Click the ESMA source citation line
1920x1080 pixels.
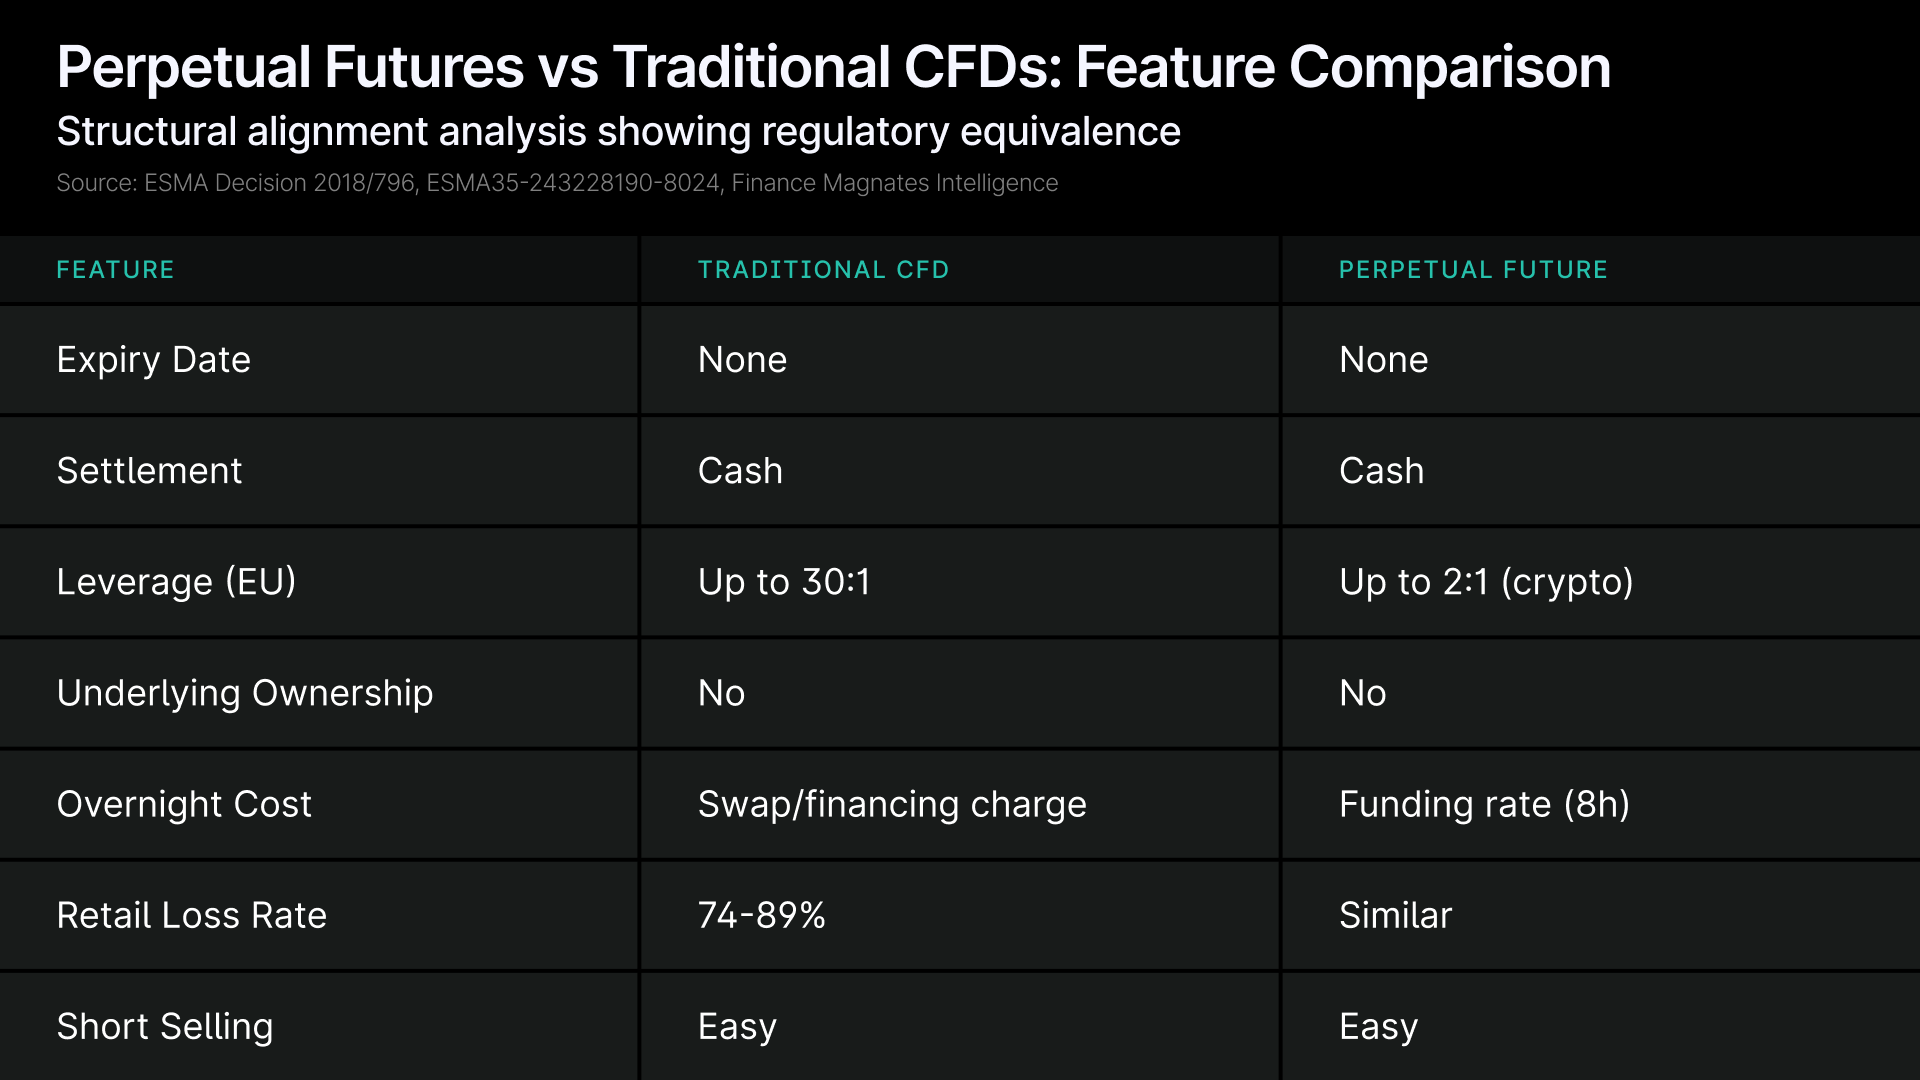tap(557, 183)
